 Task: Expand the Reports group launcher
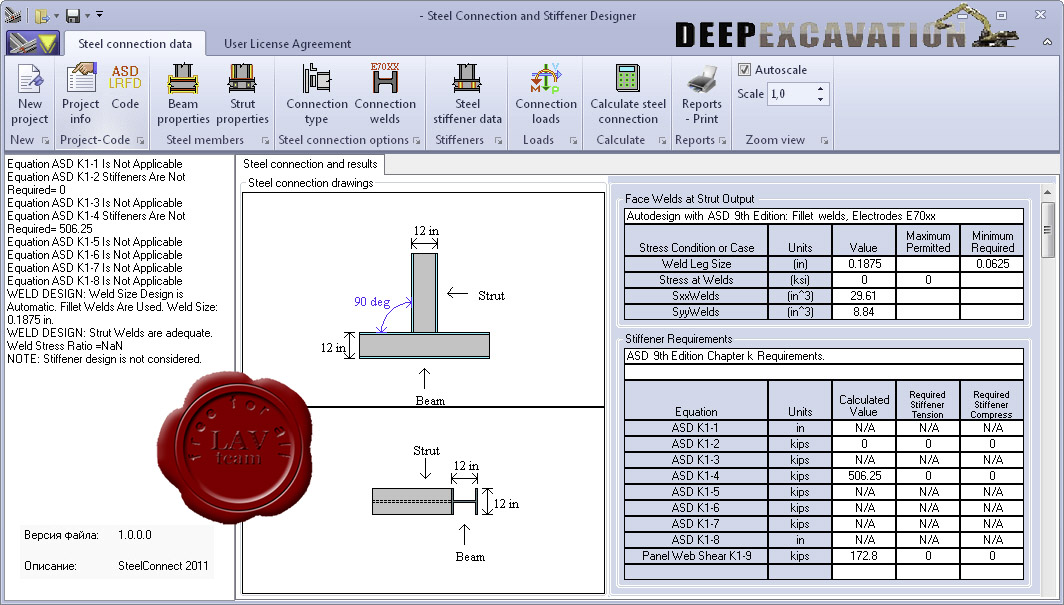click(723, 140)
